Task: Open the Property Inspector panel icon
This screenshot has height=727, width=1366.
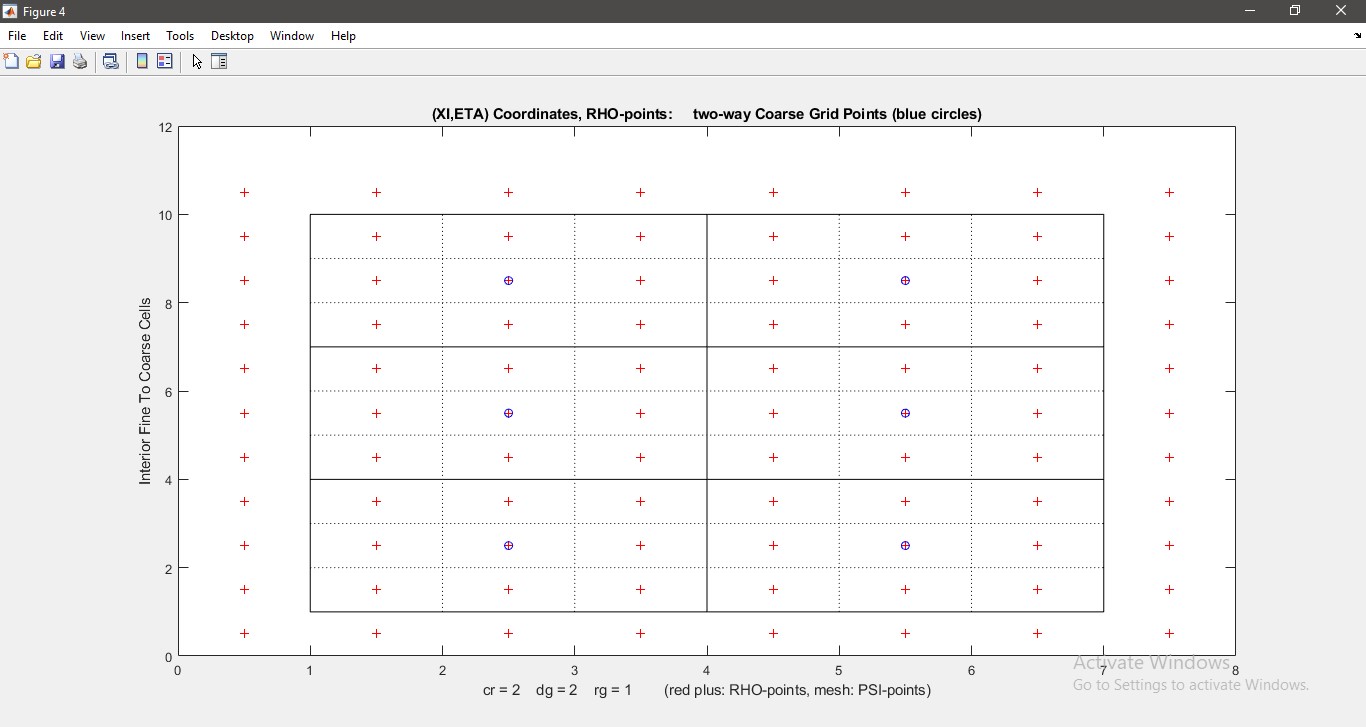Action: (220, 62)
